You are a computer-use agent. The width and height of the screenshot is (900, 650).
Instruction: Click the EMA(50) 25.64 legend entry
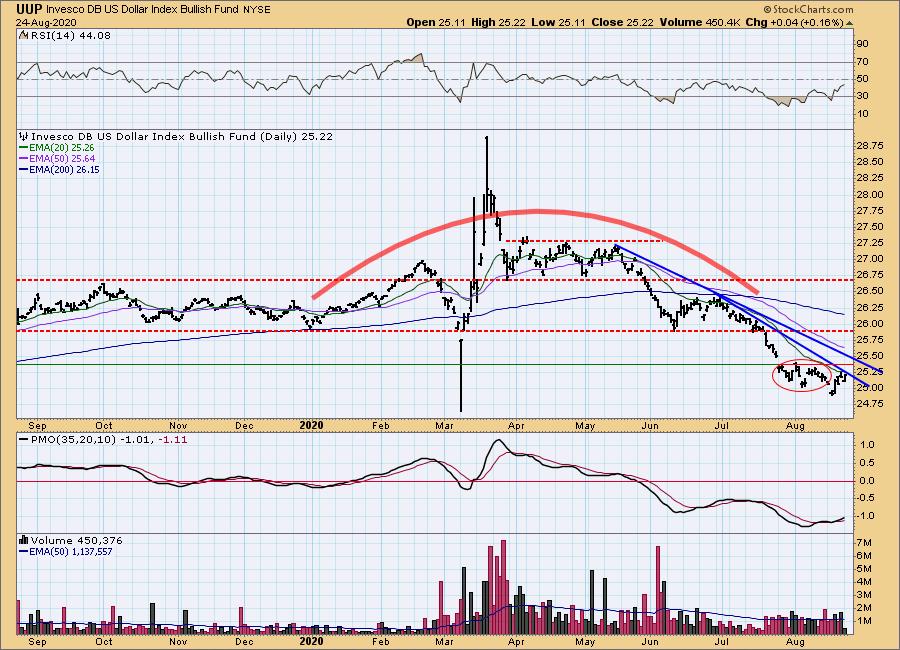pyautogui.click(x=57, y=158)
